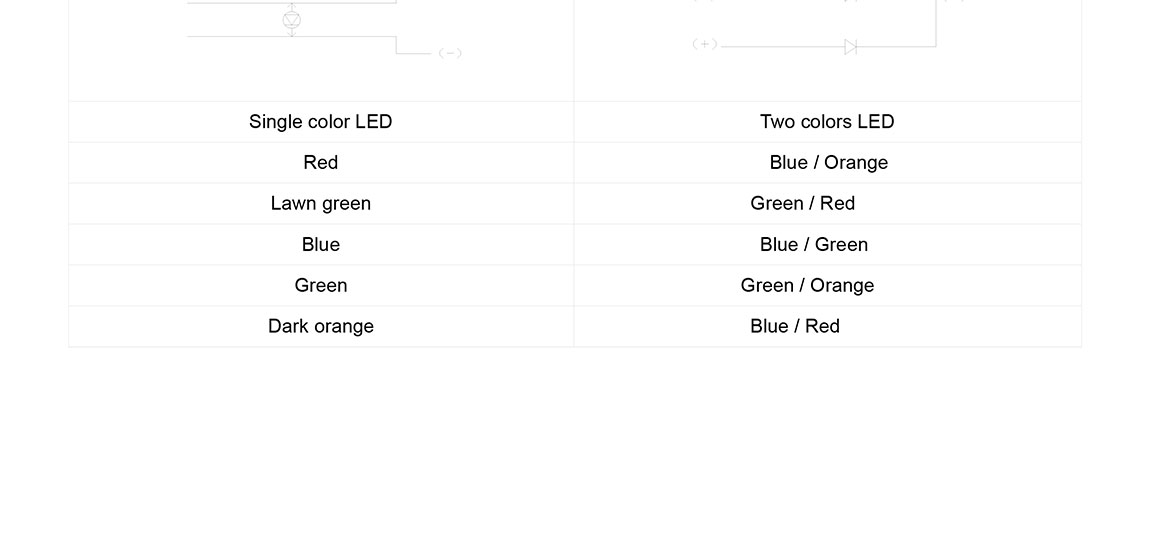This screenshot has height=538, width=1150.
Task: Click the diode symbol in right circuit diagram
Action: 850,47
